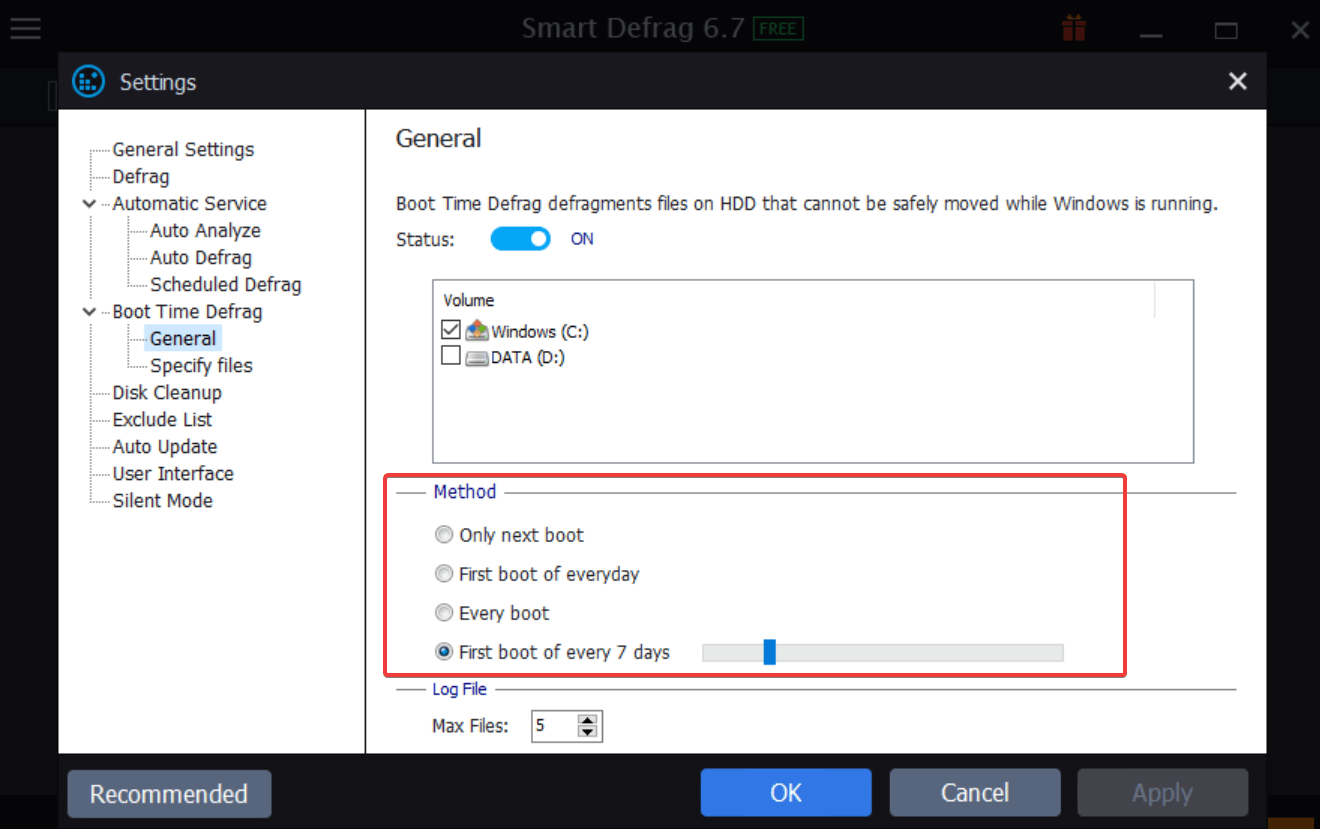Open the Disk Cleanup settings page
1320x829 pixels.
coord(166,392)
